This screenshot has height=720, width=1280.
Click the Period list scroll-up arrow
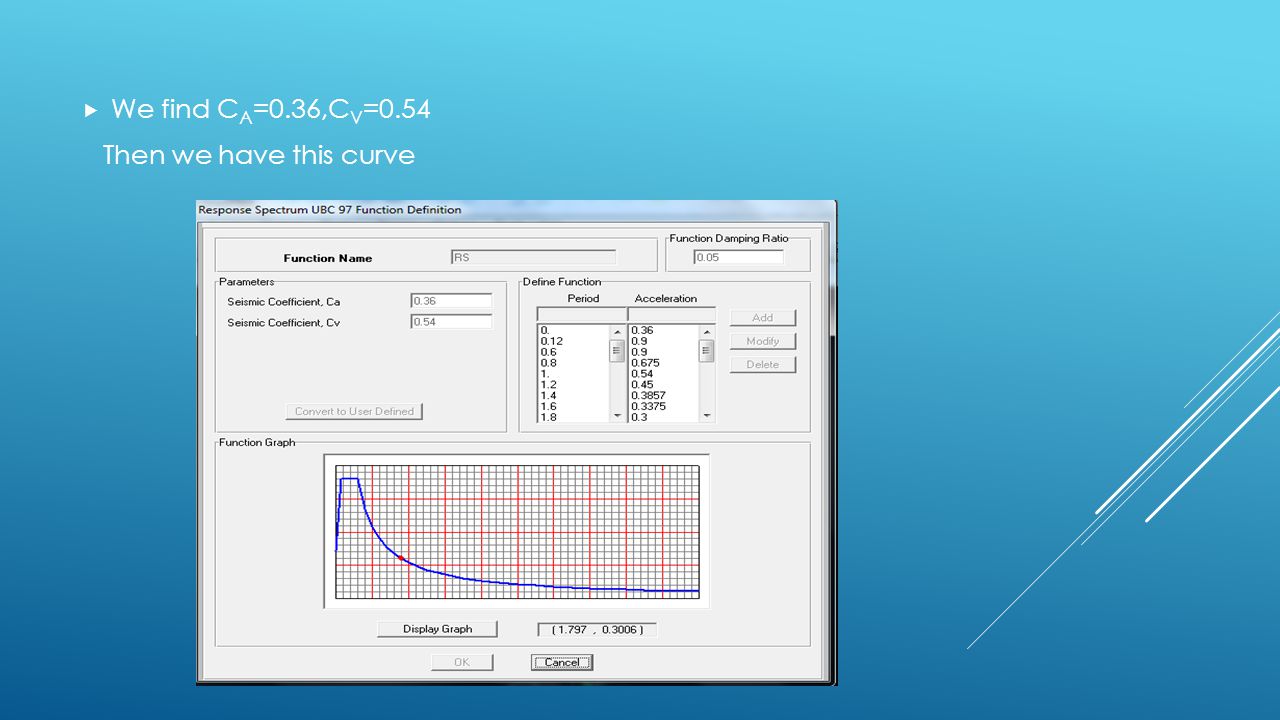coord(617,332)
